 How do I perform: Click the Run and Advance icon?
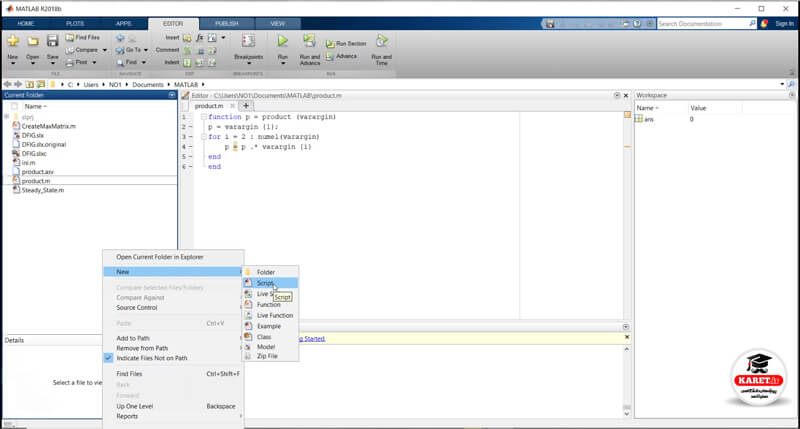coord(309,41)
